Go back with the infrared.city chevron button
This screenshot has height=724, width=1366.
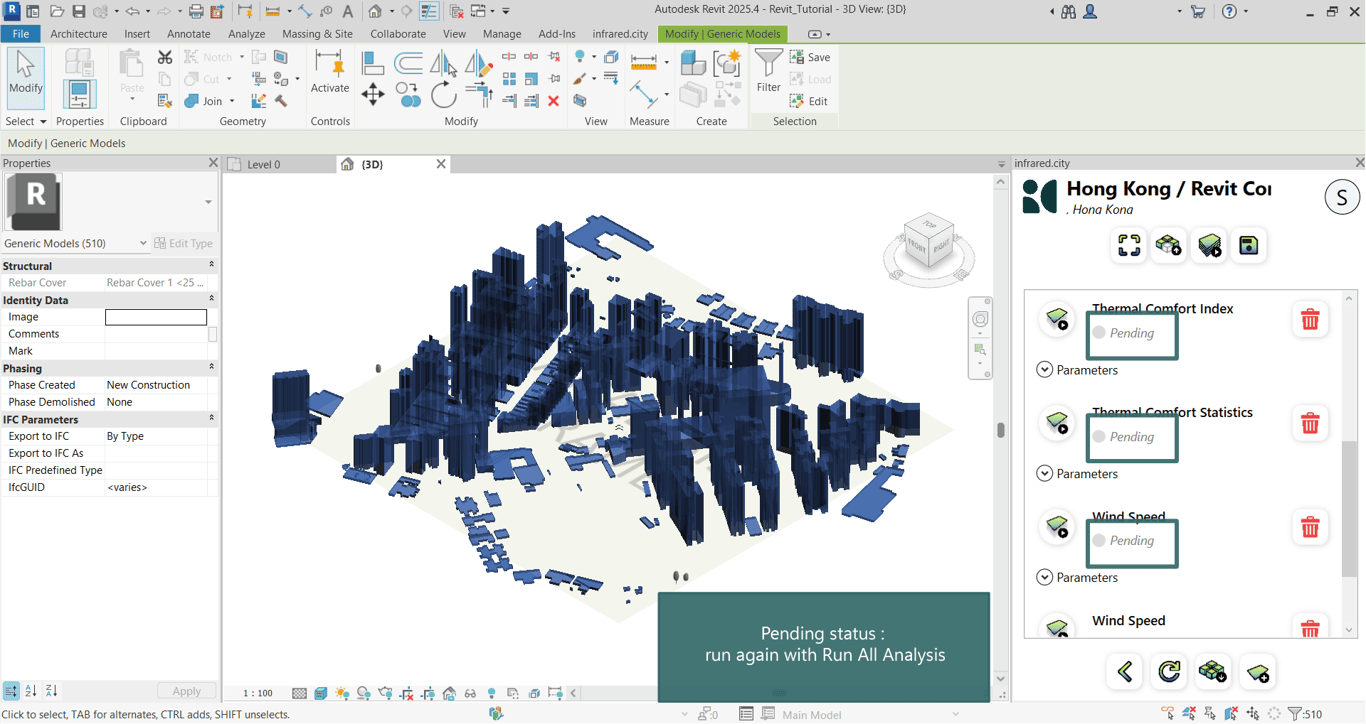1125,672
